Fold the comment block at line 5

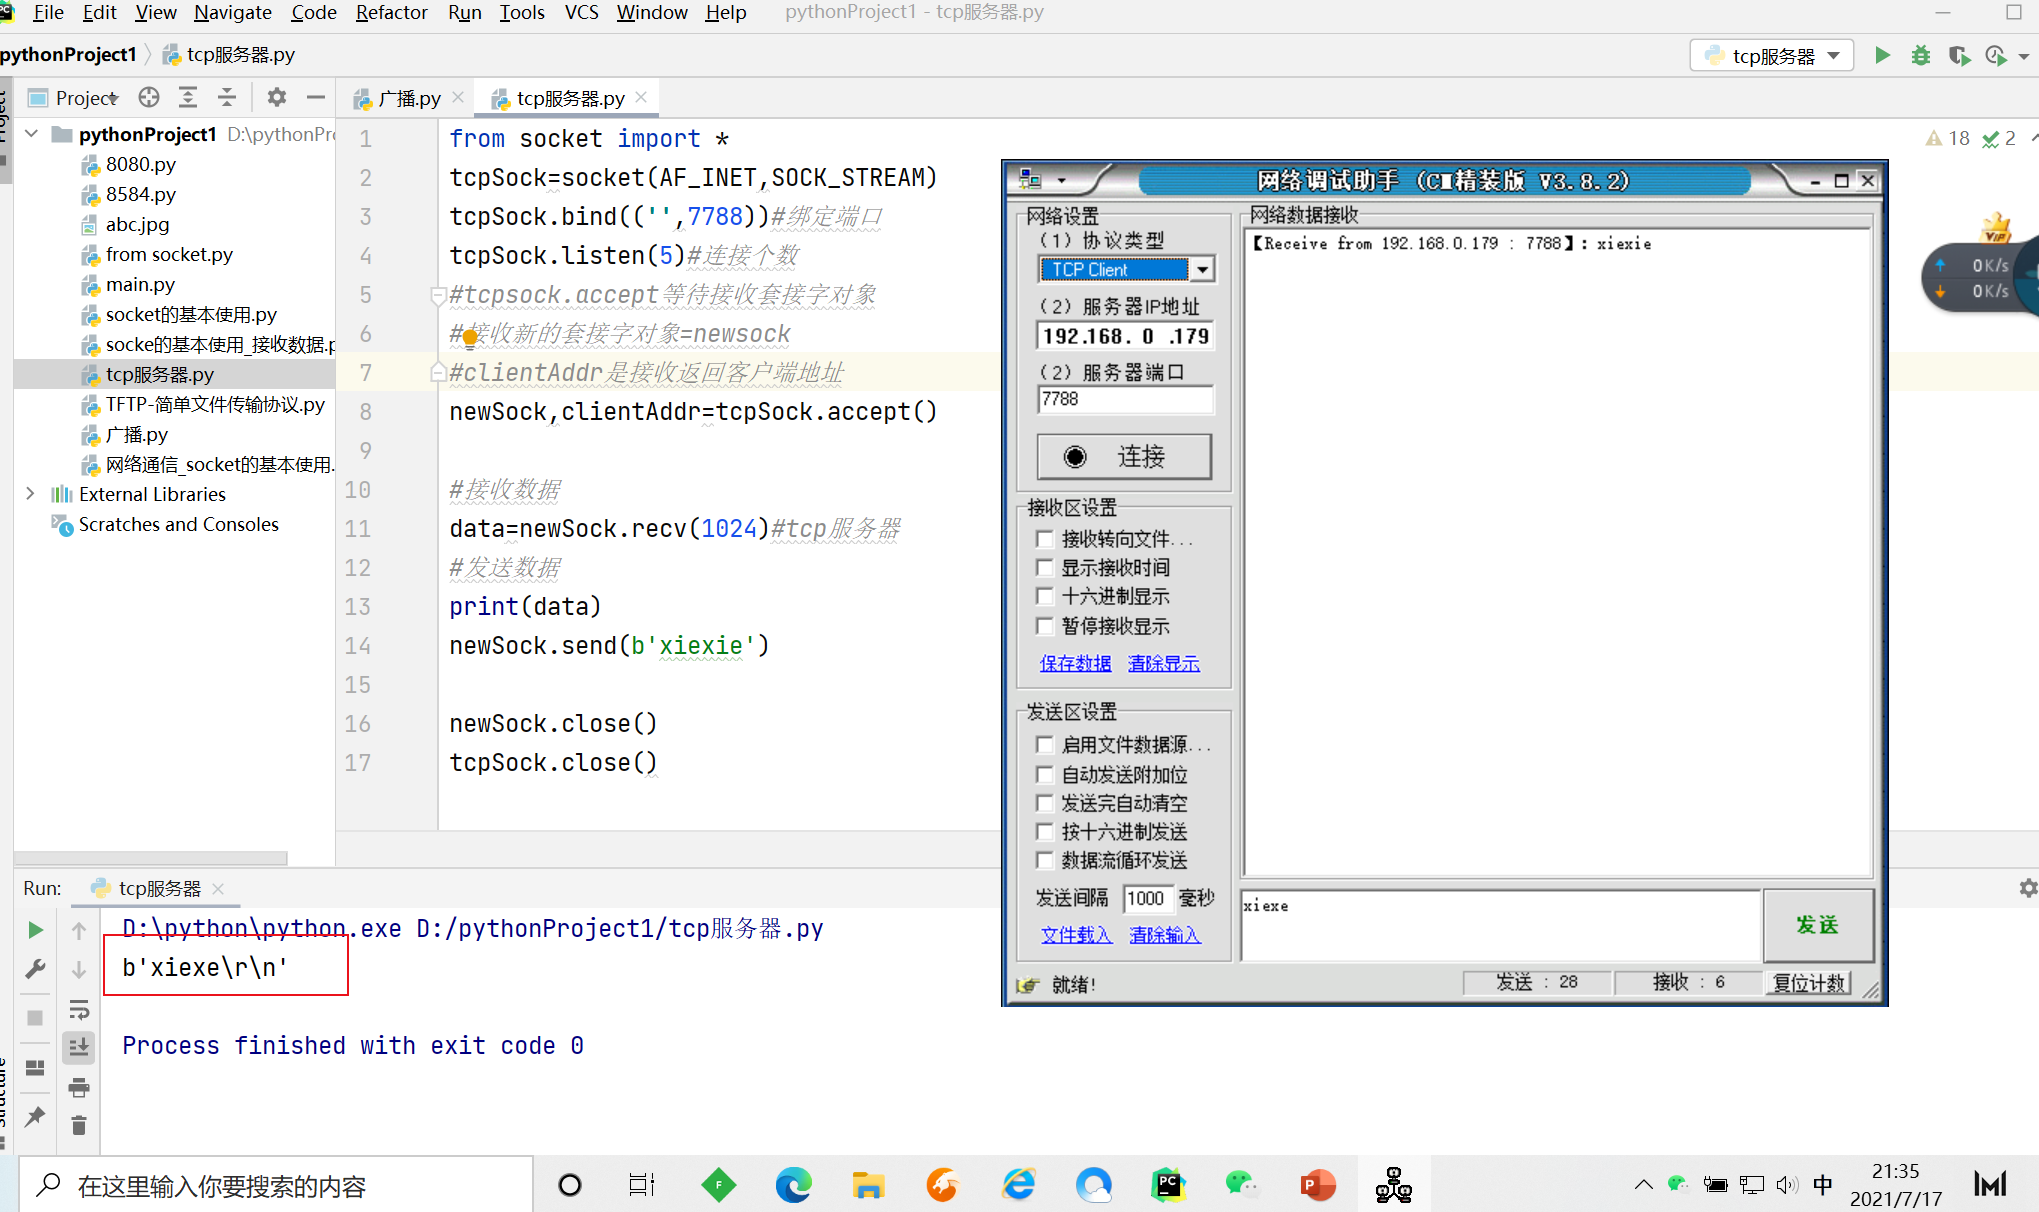point(437,295)
